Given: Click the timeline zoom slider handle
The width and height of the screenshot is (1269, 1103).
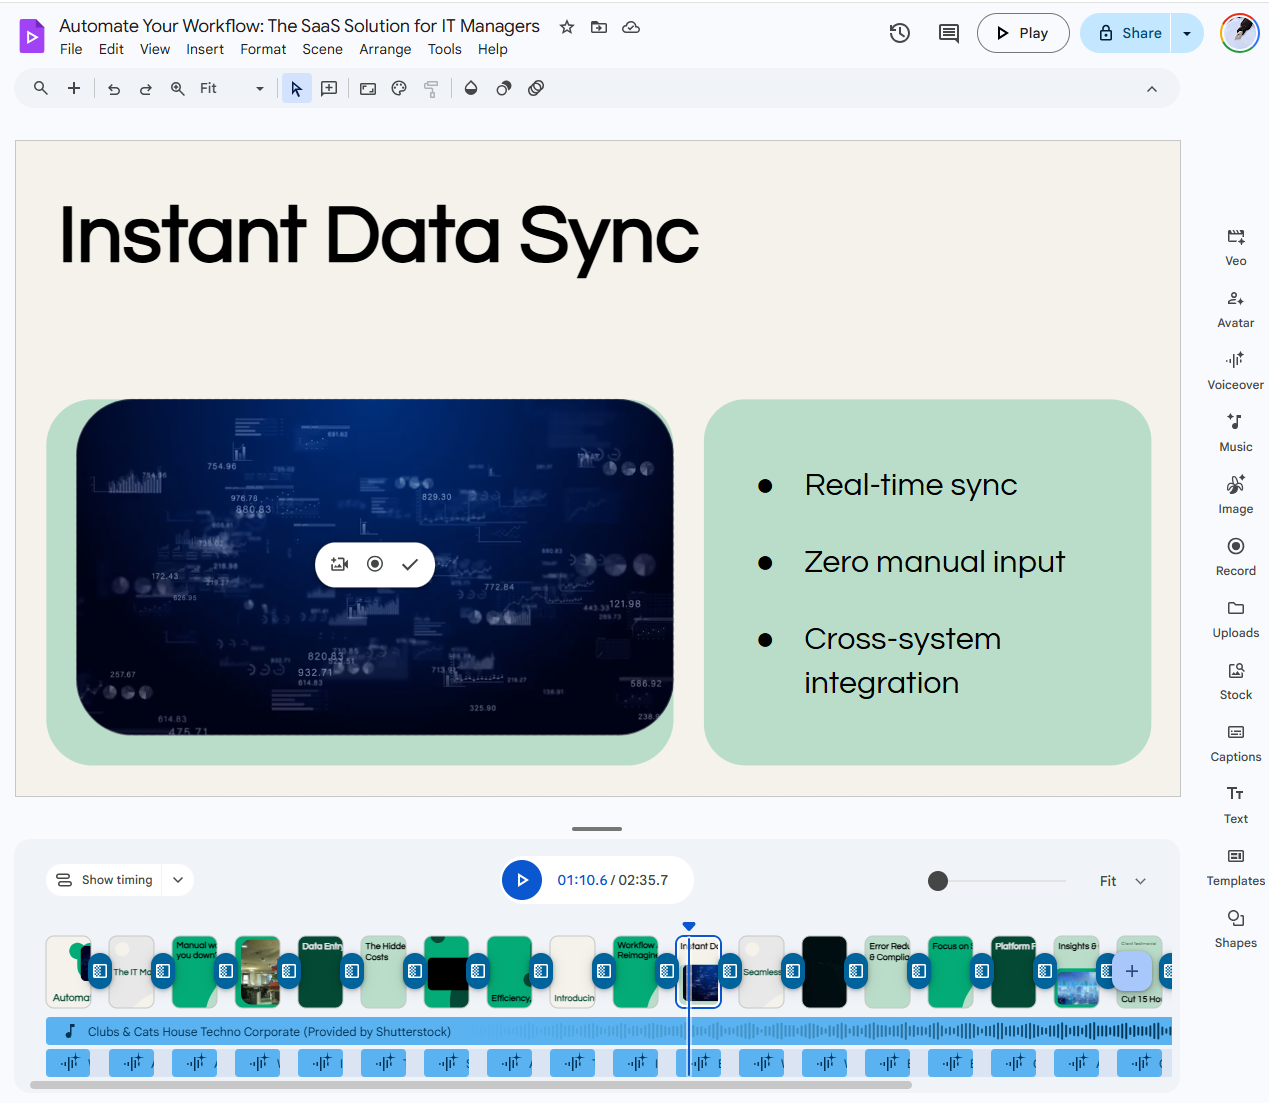Looking at the screenshot, I should point(937,881).
